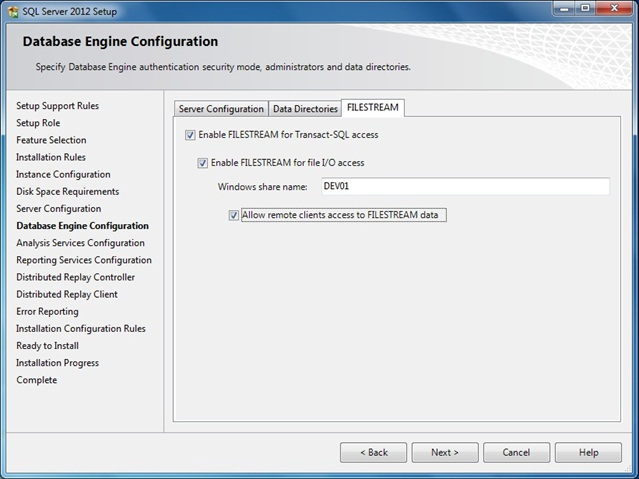The width and height of the screenshot is (639, 479).
Task: Click Setup Support Rules step
Action: pyautogui.click(x=57, y=106)
